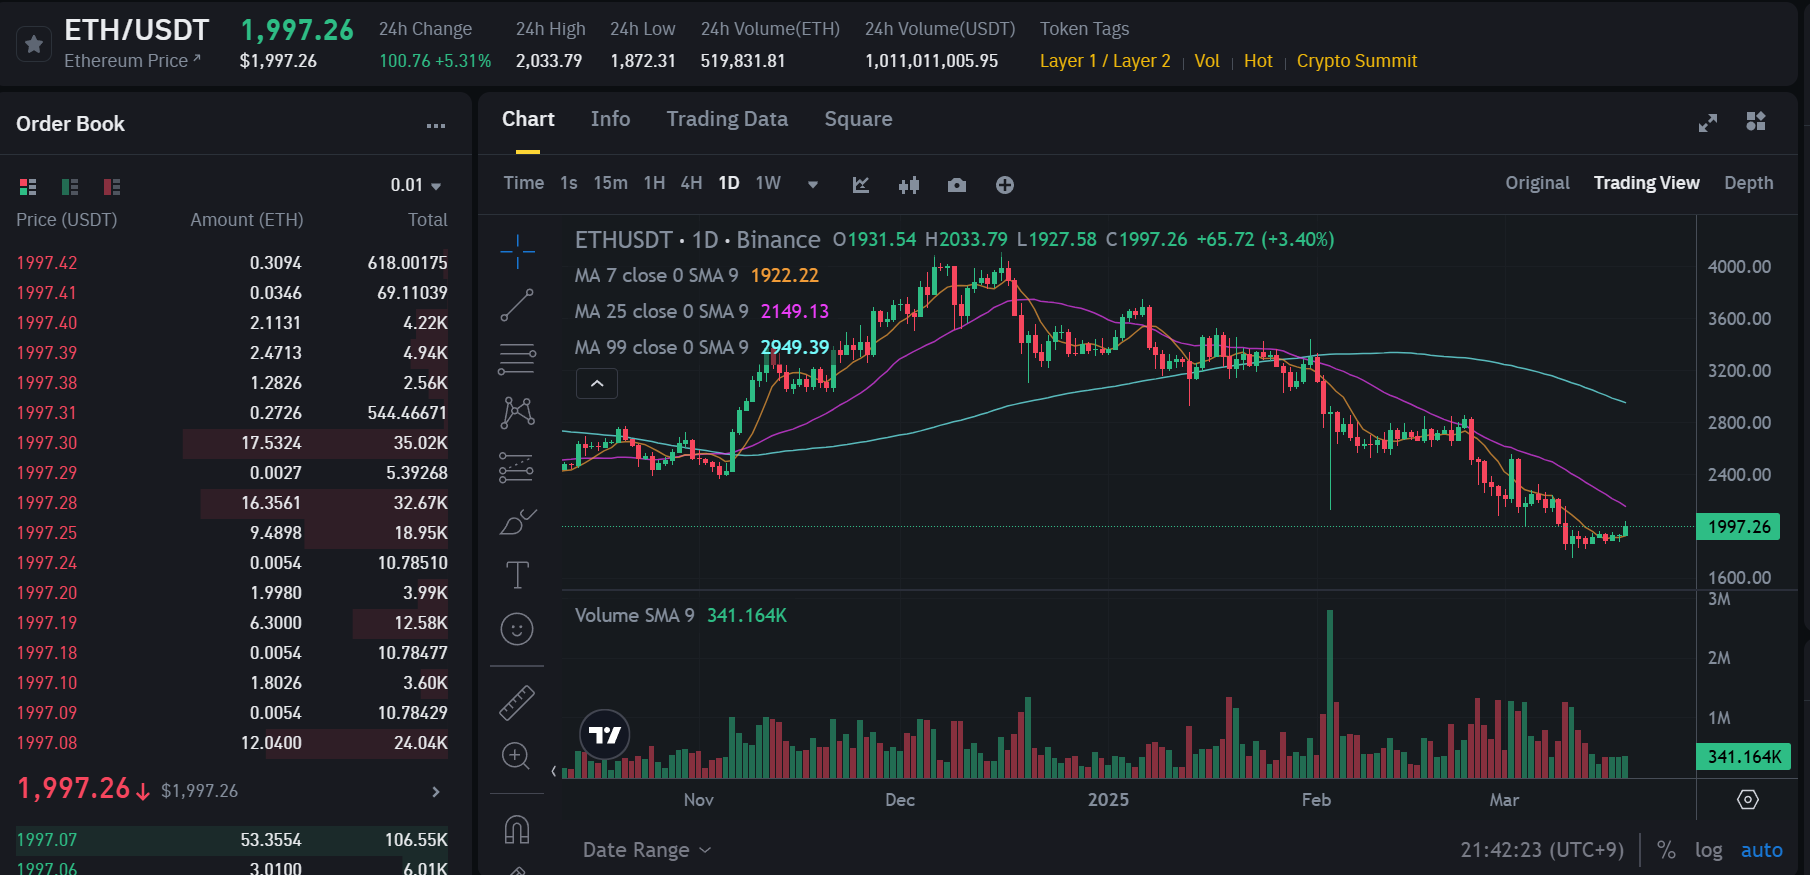This screenshot has height=875, width=1810.
Task: Select the crosshair cursor tool
Action: pyautogui.click(x=517, y=251)
